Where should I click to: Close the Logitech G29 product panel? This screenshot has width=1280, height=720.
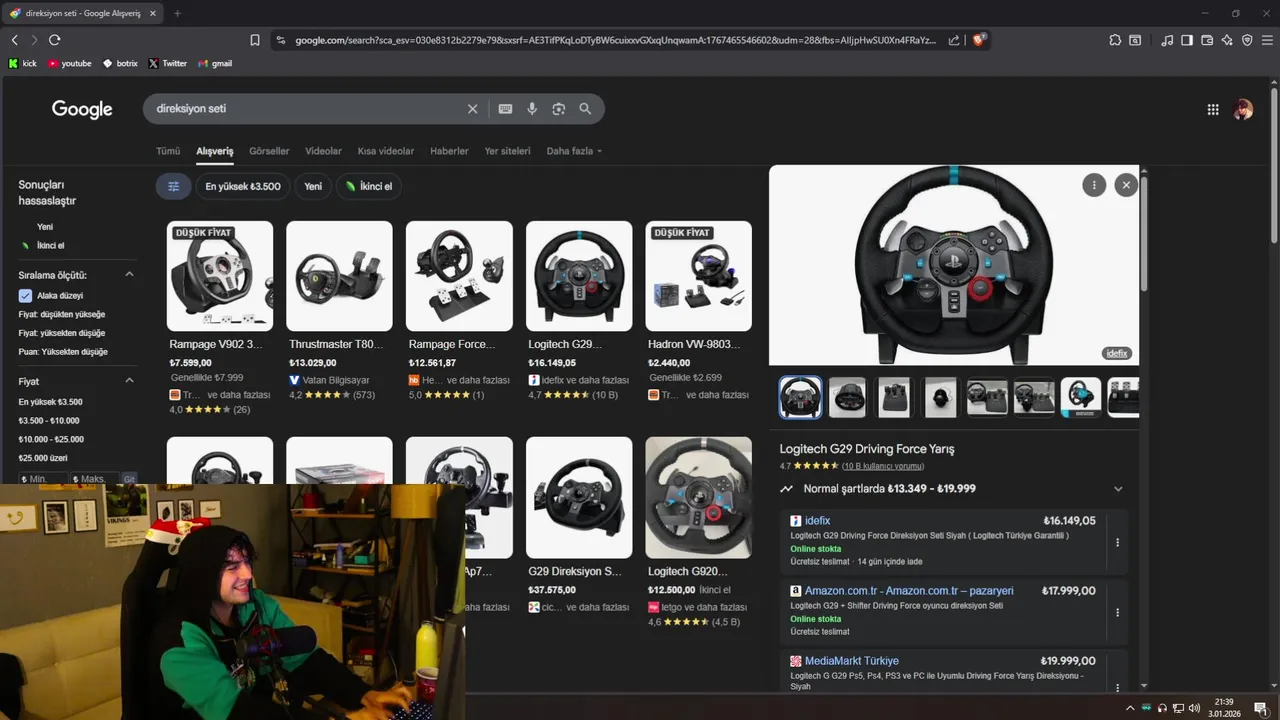click(x=1126, y=185)
